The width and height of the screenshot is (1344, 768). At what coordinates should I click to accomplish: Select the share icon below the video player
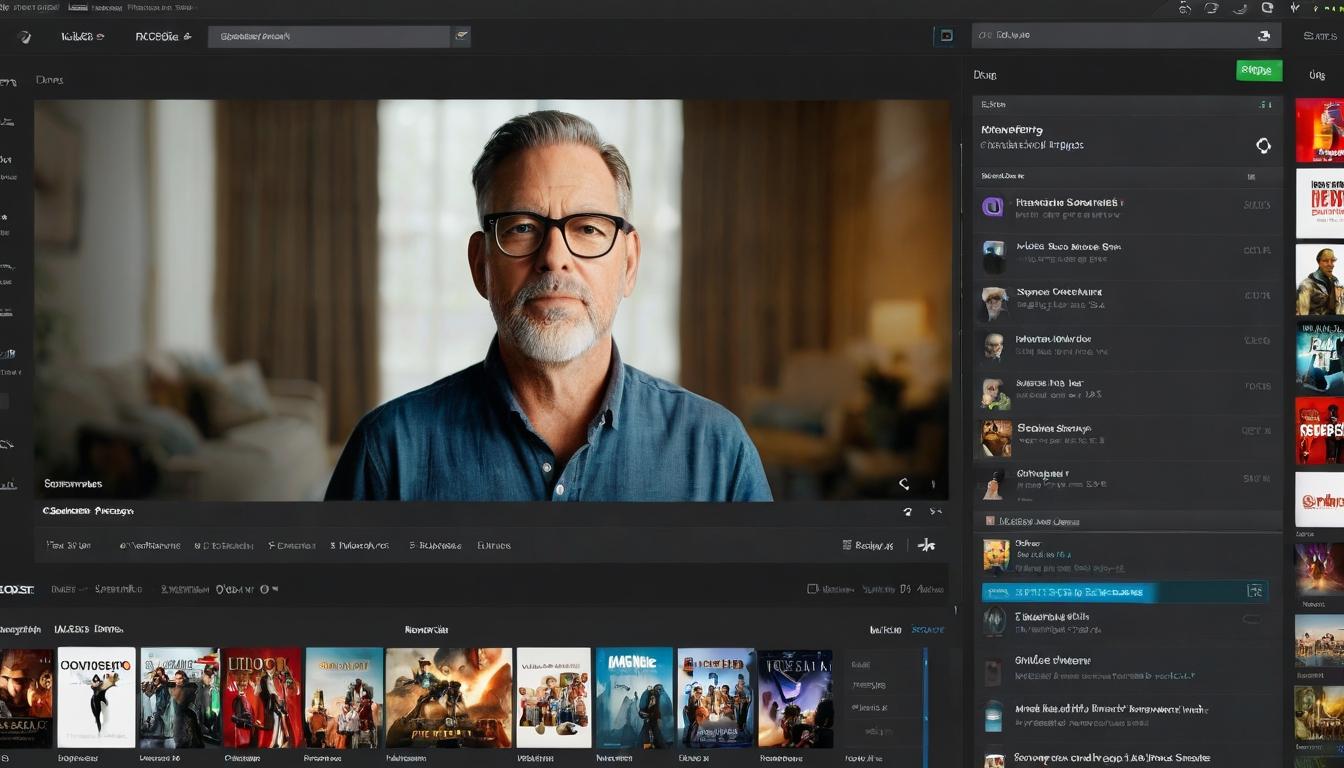(904, 484)
